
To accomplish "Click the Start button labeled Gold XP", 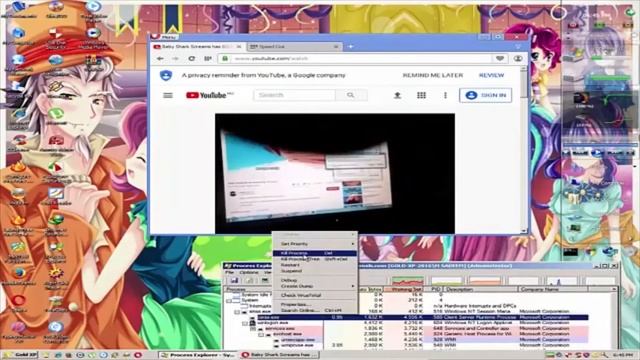I will tap(20, 355).
